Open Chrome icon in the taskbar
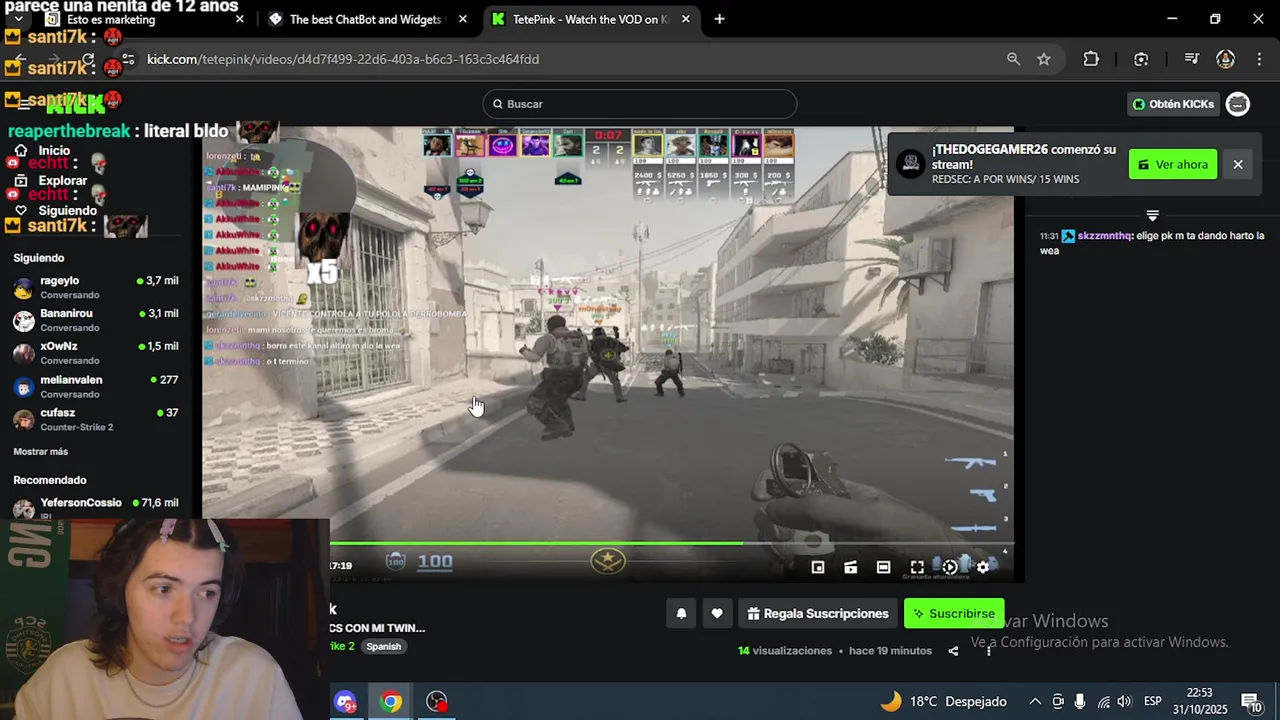1280x720 pixels. click(391, 702)
